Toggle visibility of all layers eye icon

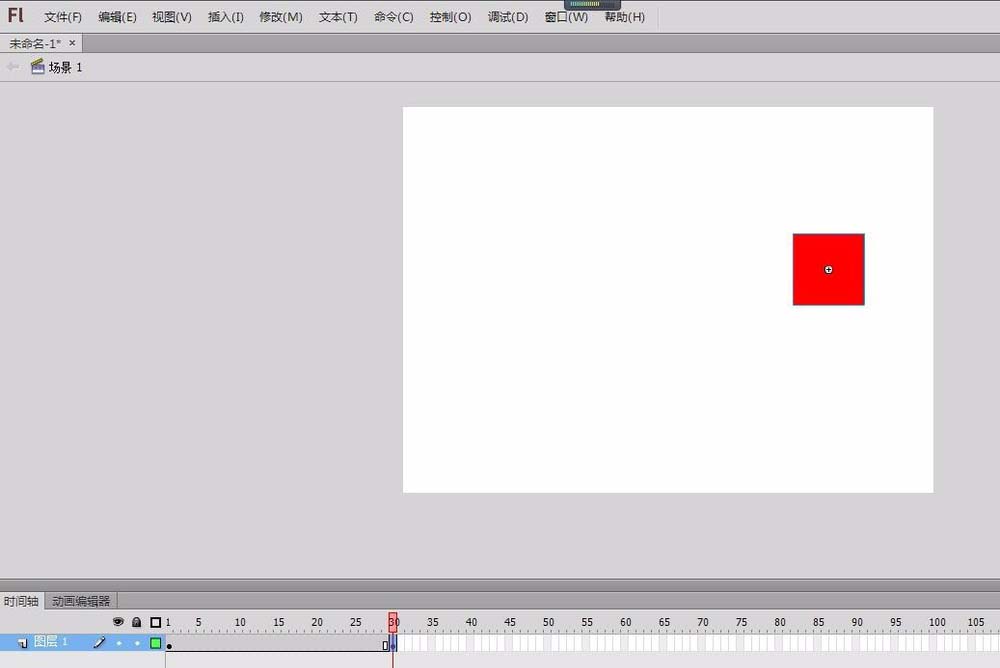coord(118,621)
